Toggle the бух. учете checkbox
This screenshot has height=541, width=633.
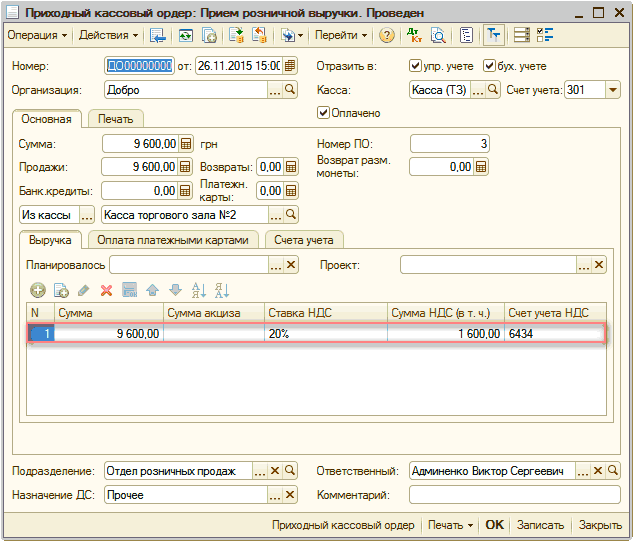tap(490, 66)
